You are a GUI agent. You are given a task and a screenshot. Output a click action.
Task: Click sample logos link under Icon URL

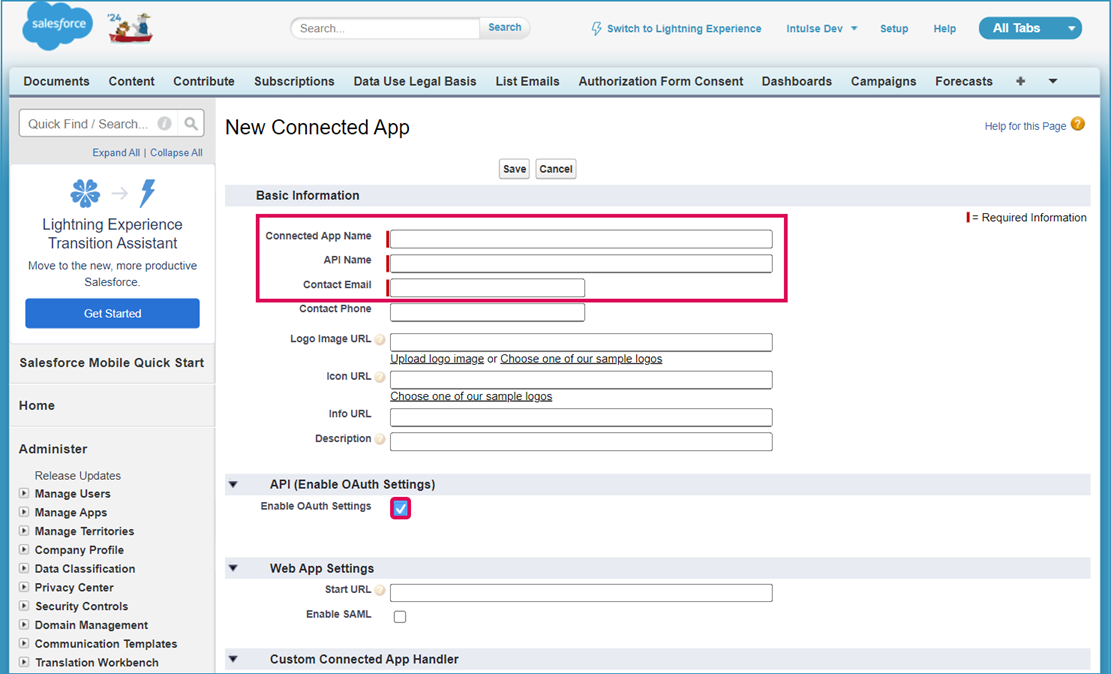pyautogui.click(x=471, y=396)
